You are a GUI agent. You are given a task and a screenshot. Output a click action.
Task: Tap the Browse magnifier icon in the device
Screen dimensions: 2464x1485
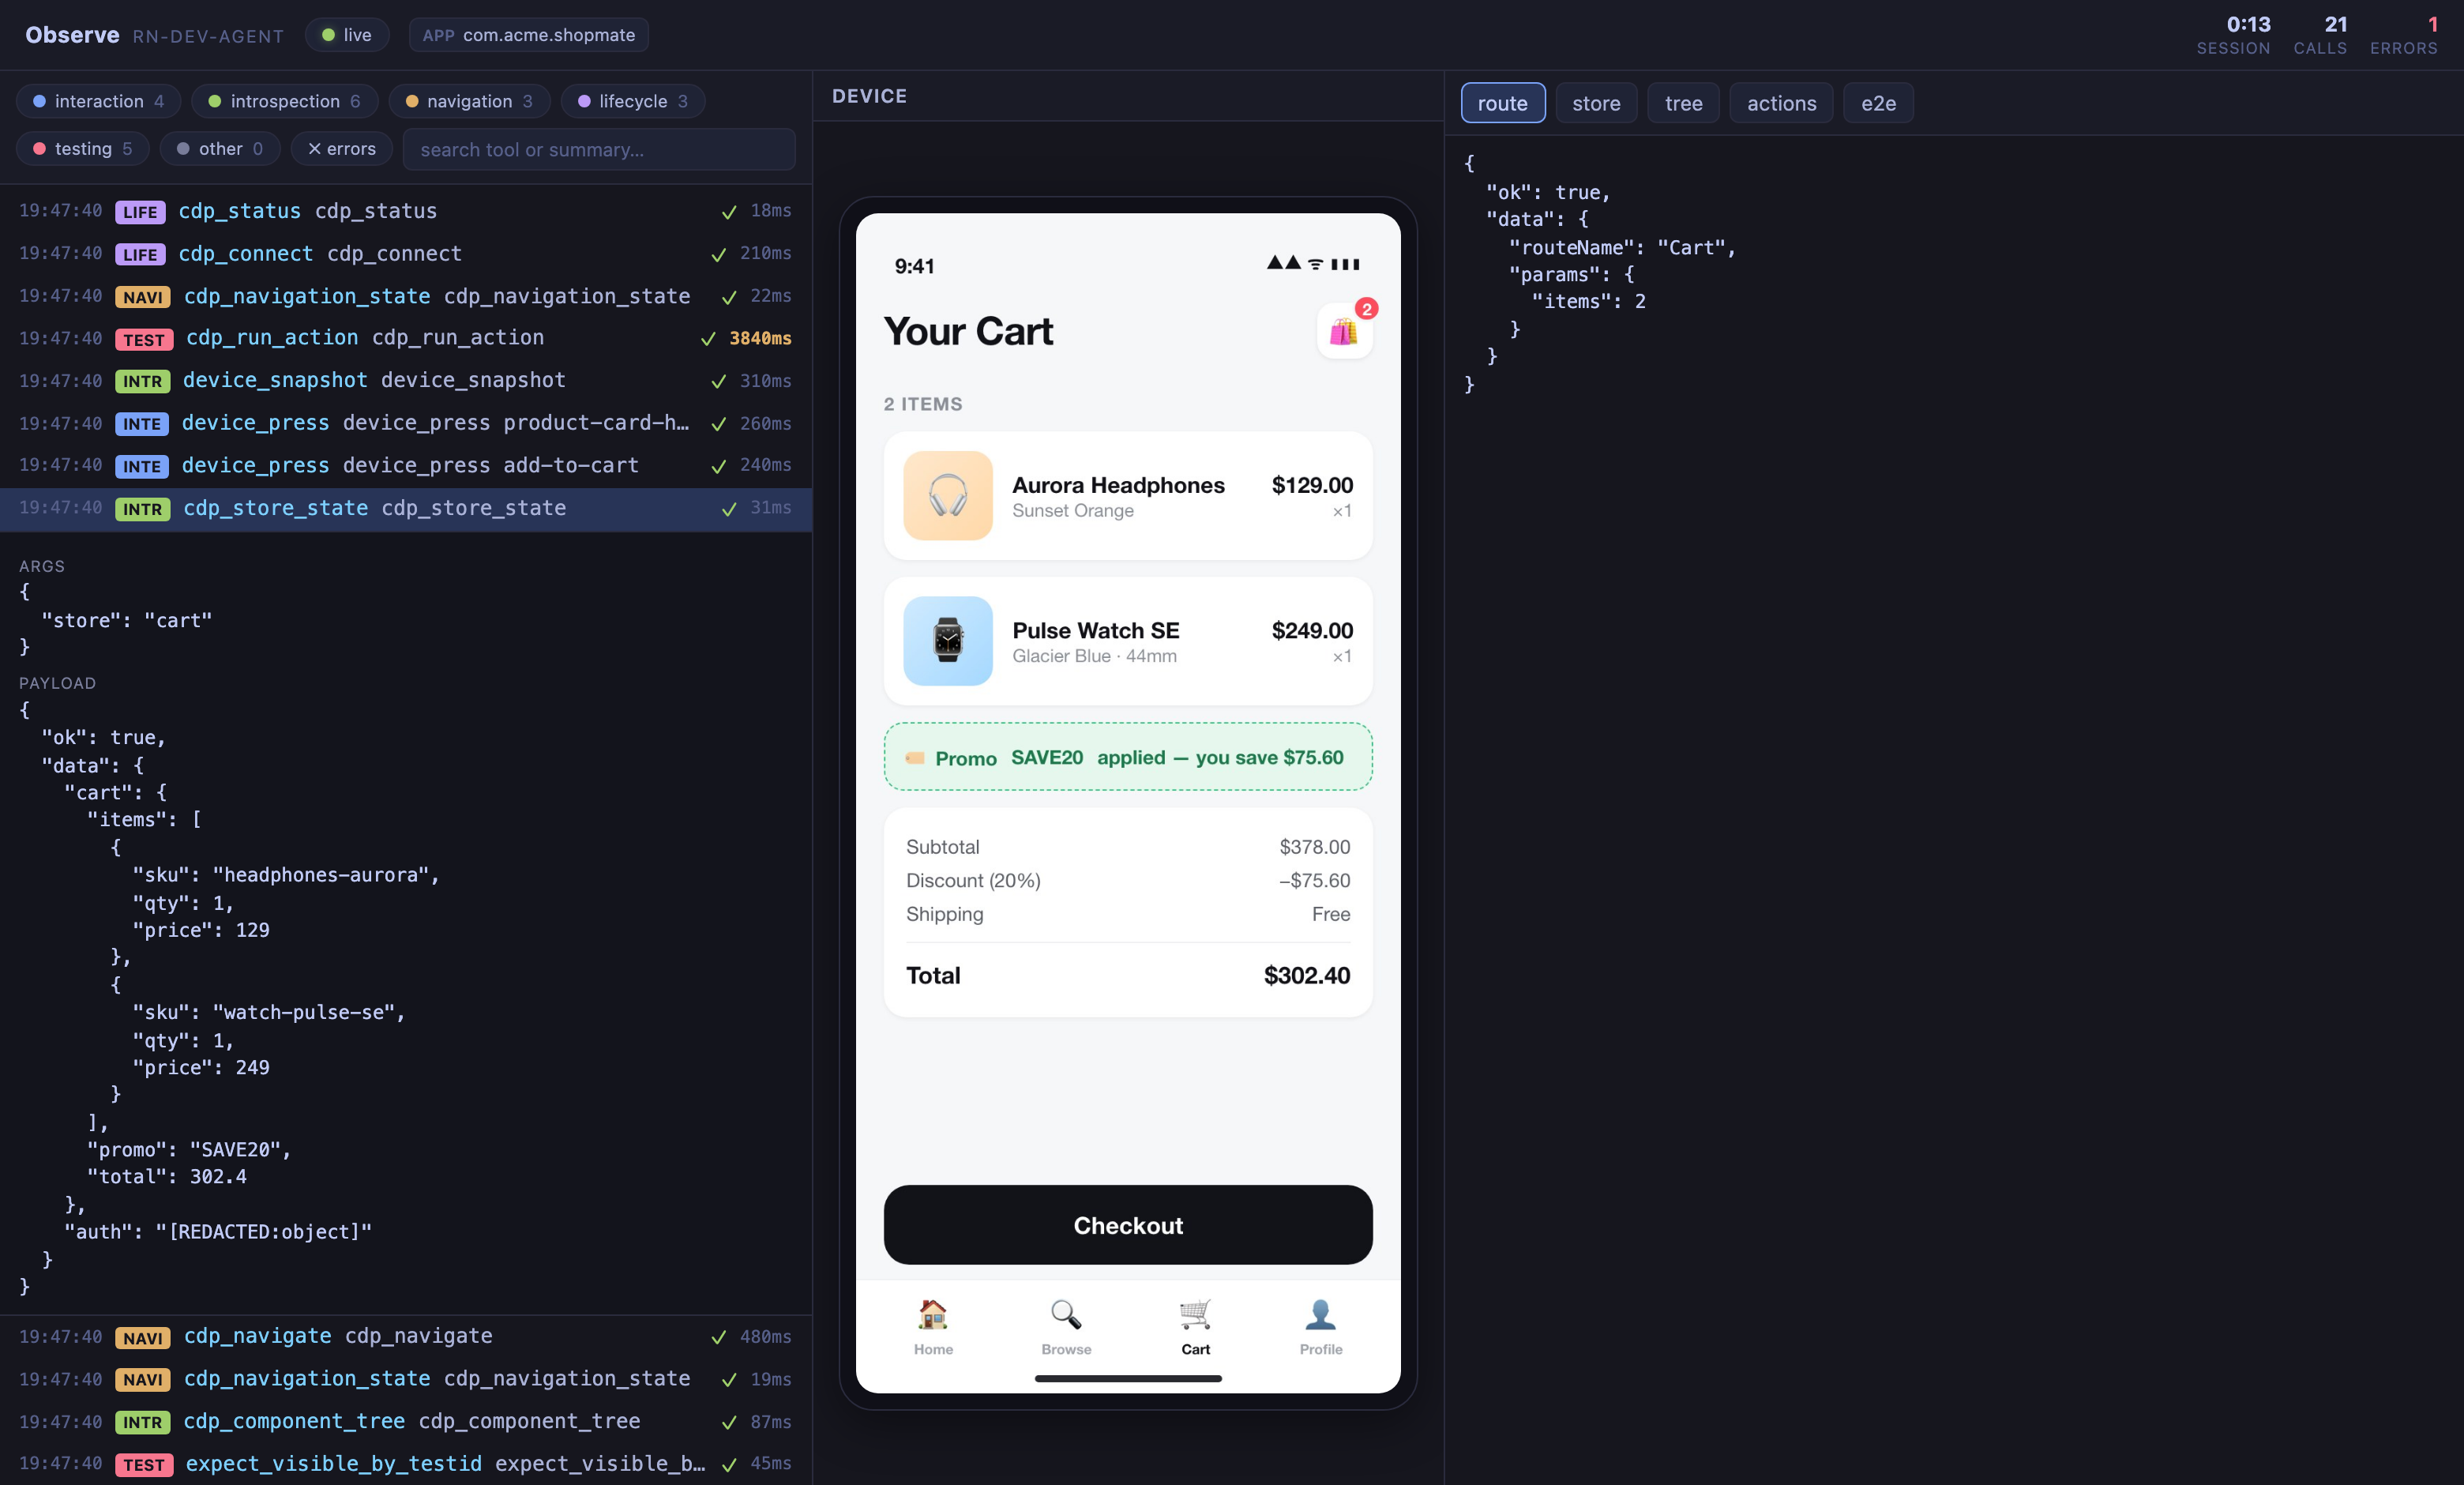pos(1066,1314)
